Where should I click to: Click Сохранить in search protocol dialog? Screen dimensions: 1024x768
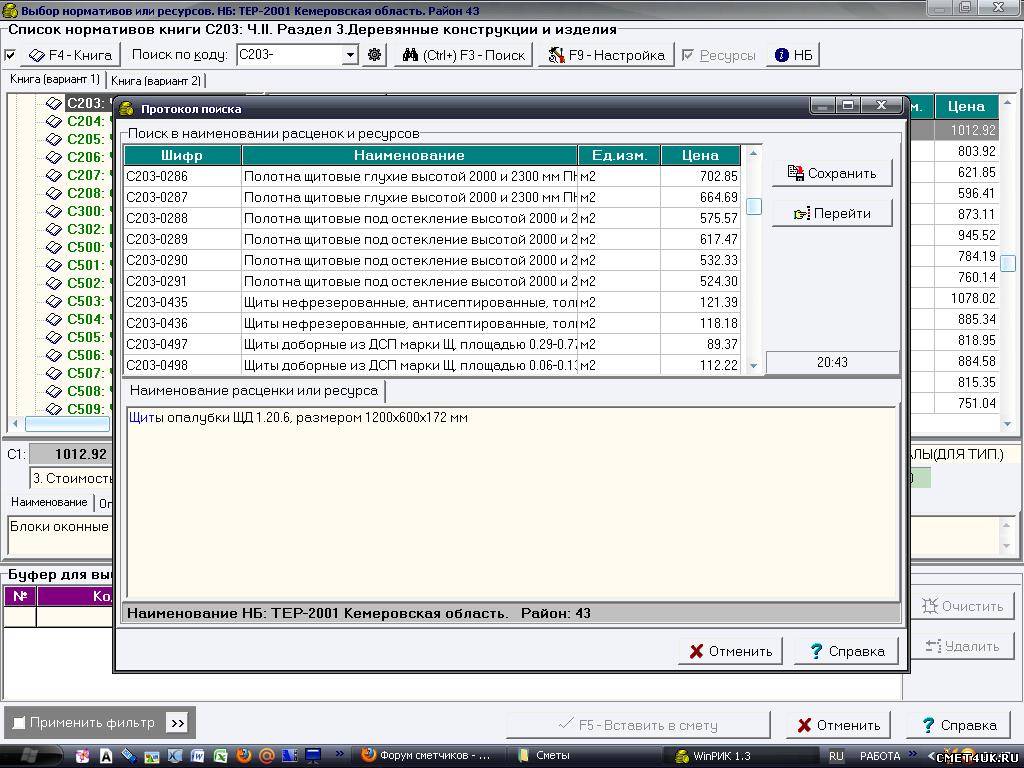(x=832, y=173)
